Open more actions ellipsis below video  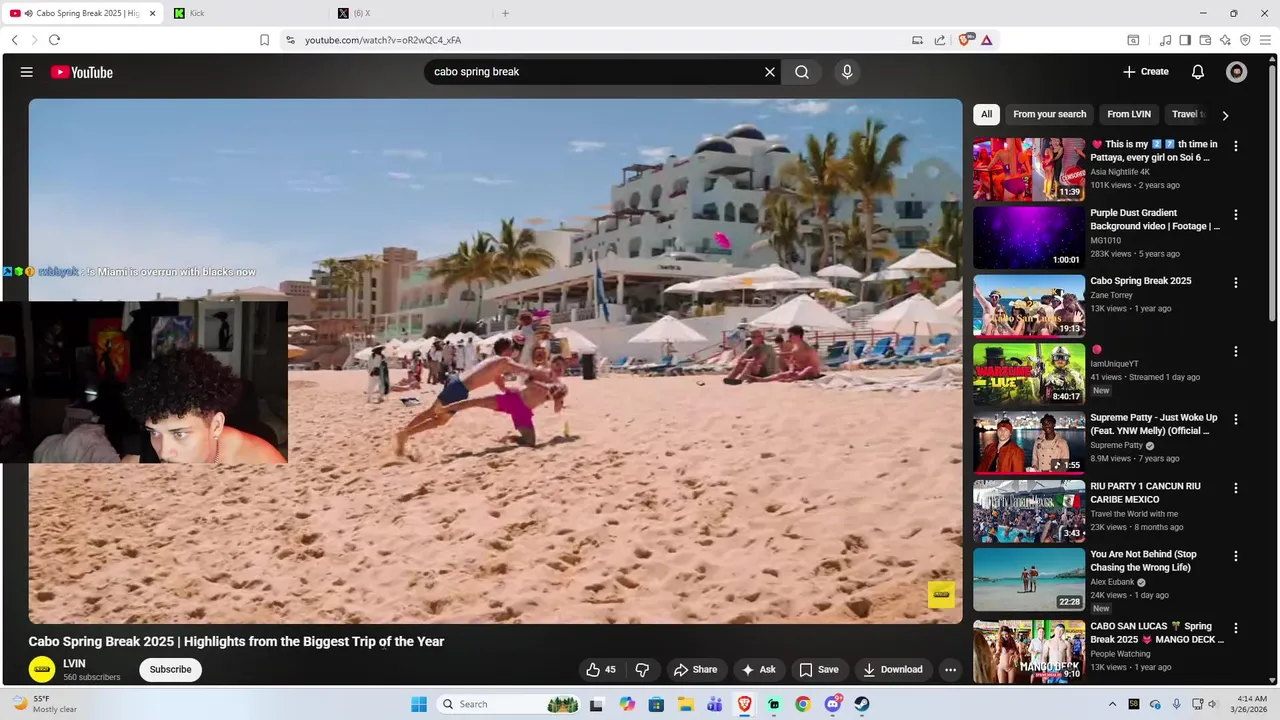pos(951,670)
